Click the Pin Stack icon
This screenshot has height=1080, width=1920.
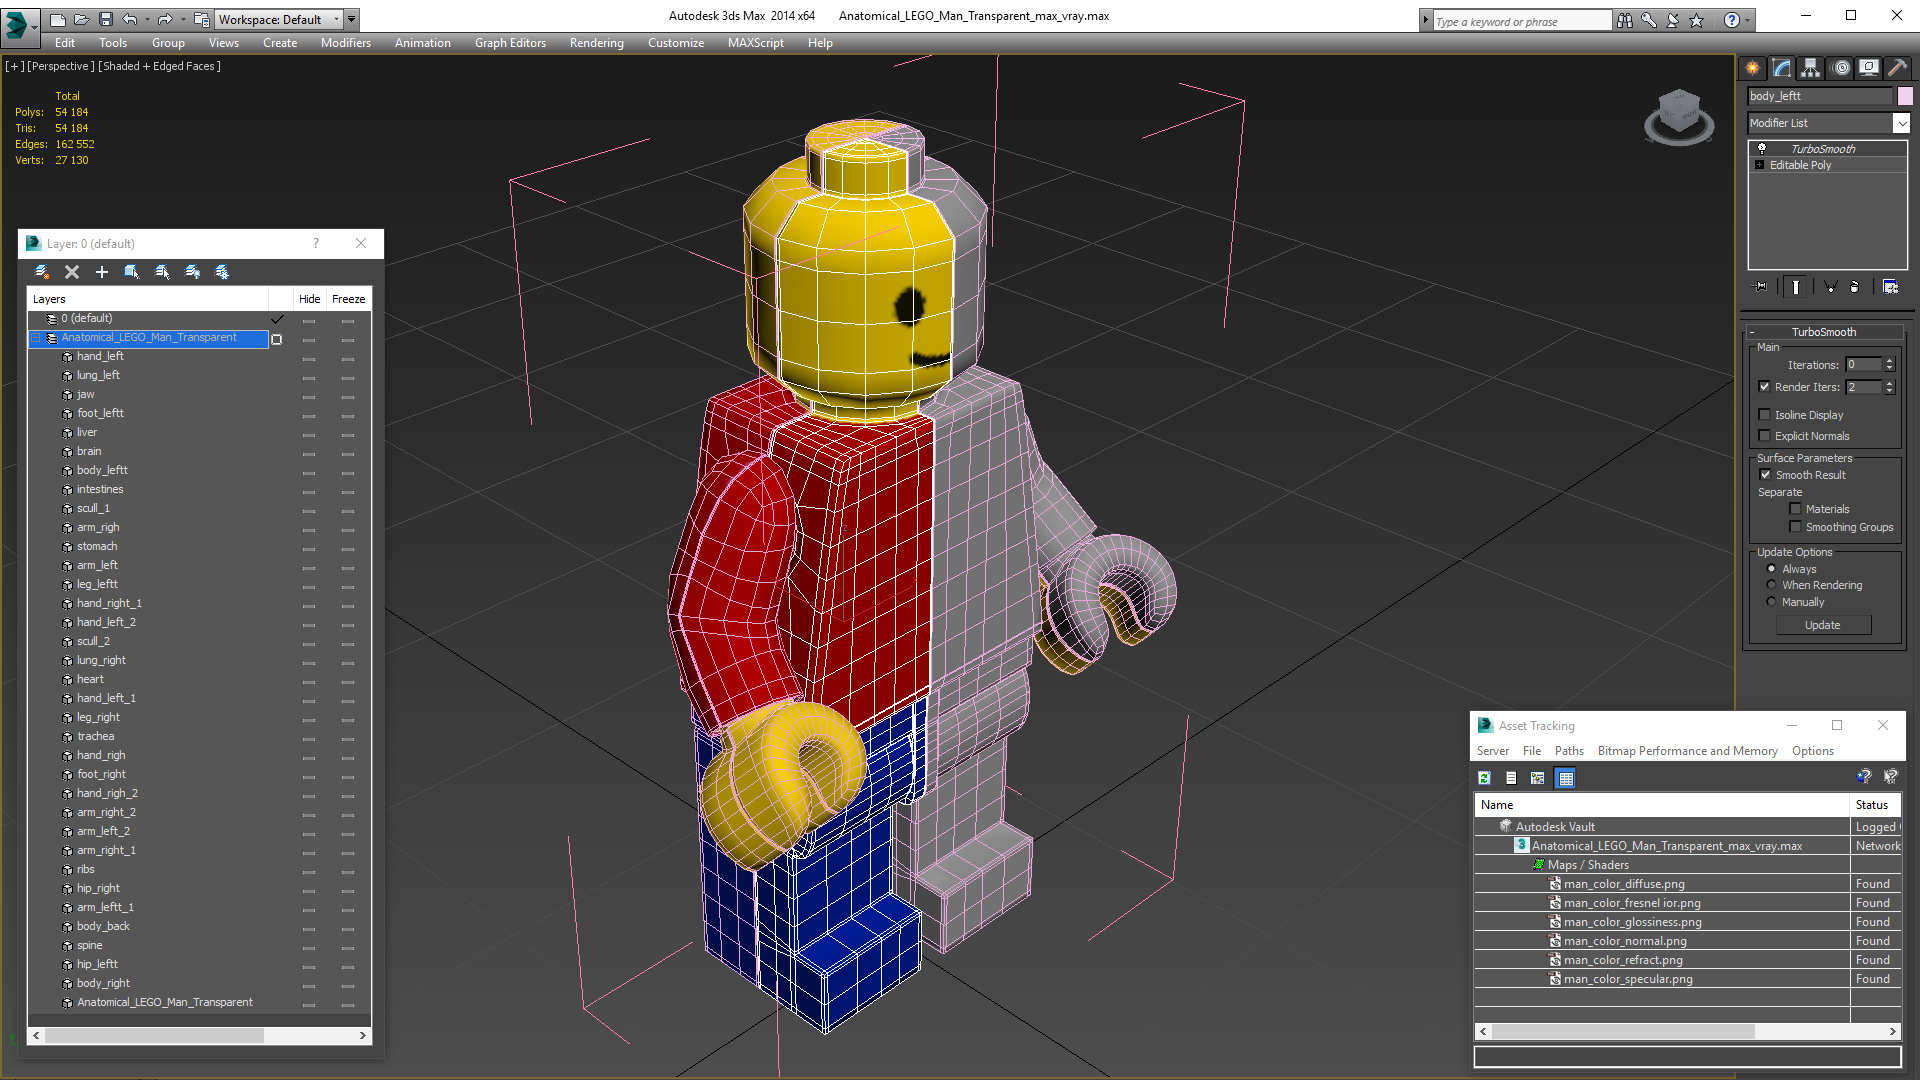[1761, 287]
